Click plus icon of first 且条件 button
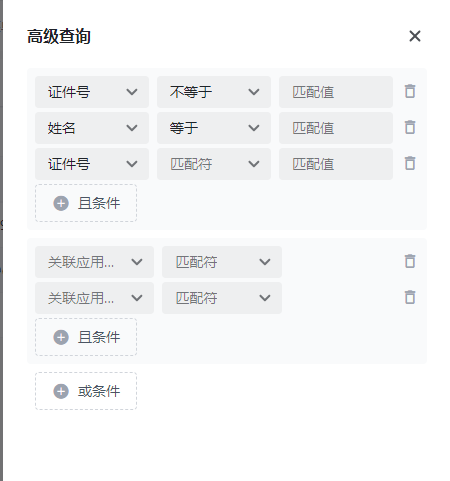Screen dimensions: 450x481 pyautogui.click(x=61, y=203)
